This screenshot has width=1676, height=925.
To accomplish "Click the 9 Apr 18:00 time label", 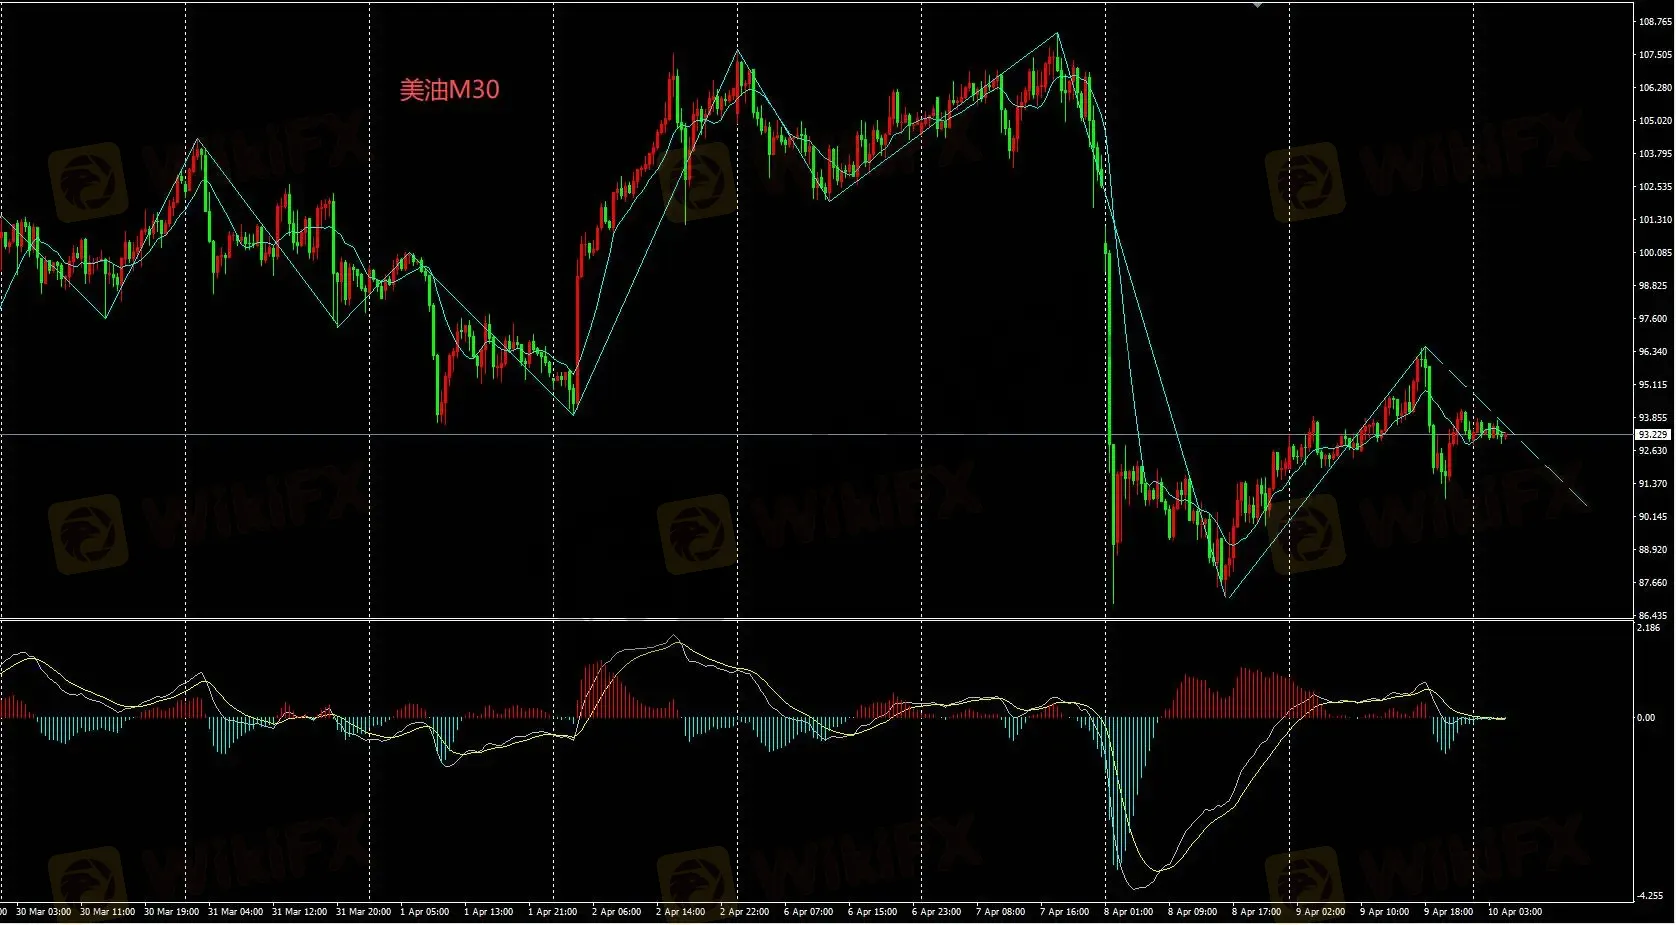I will tap(1449, 912).
